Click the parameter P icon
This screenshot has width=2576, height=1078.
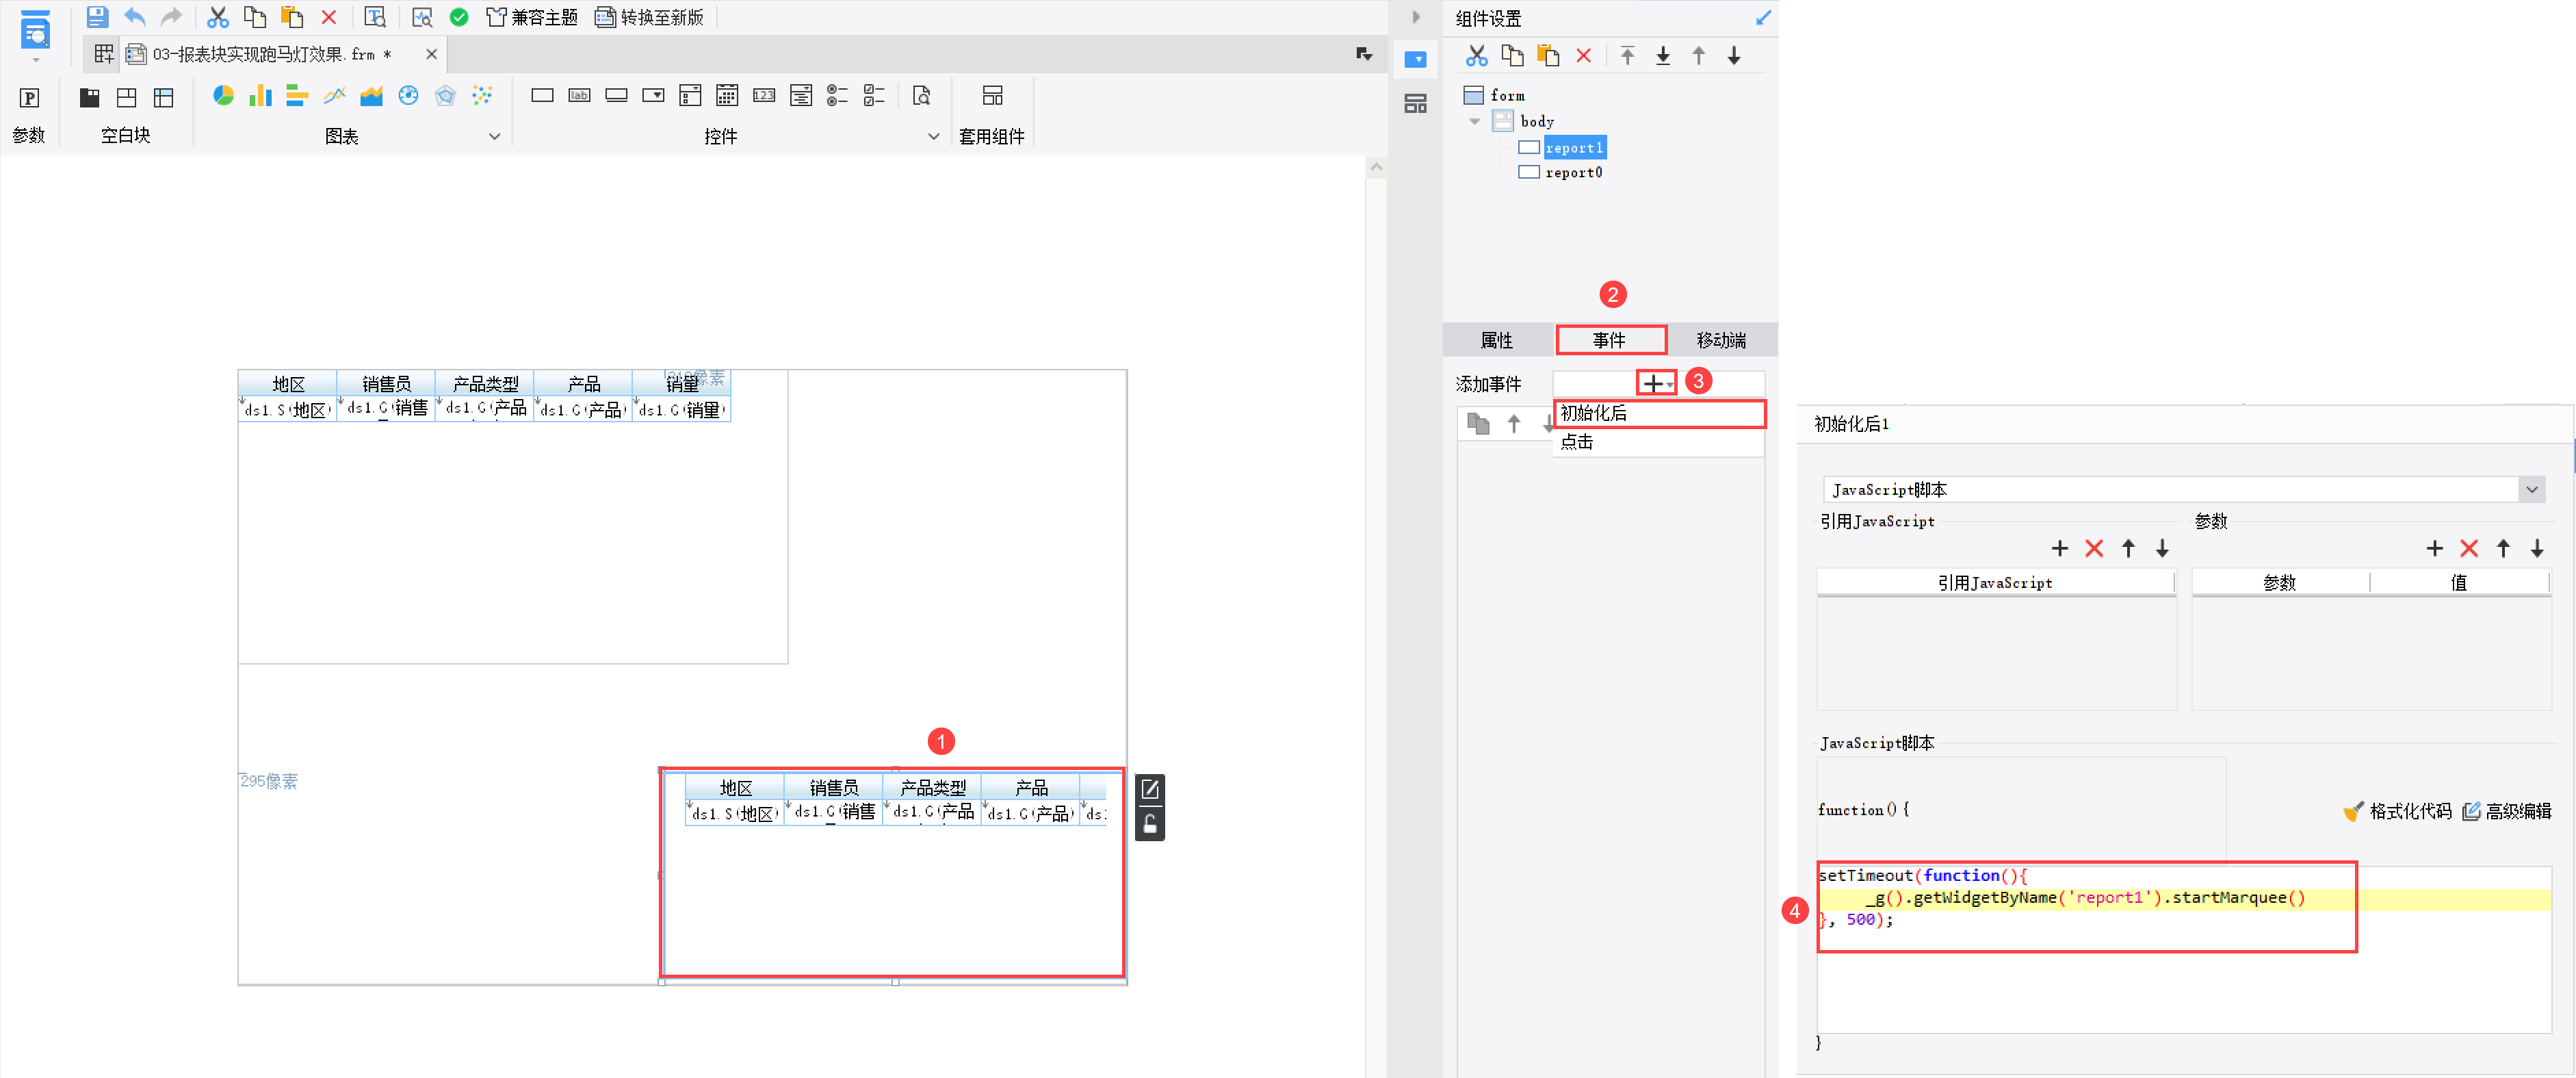click(x=29, y=97)
